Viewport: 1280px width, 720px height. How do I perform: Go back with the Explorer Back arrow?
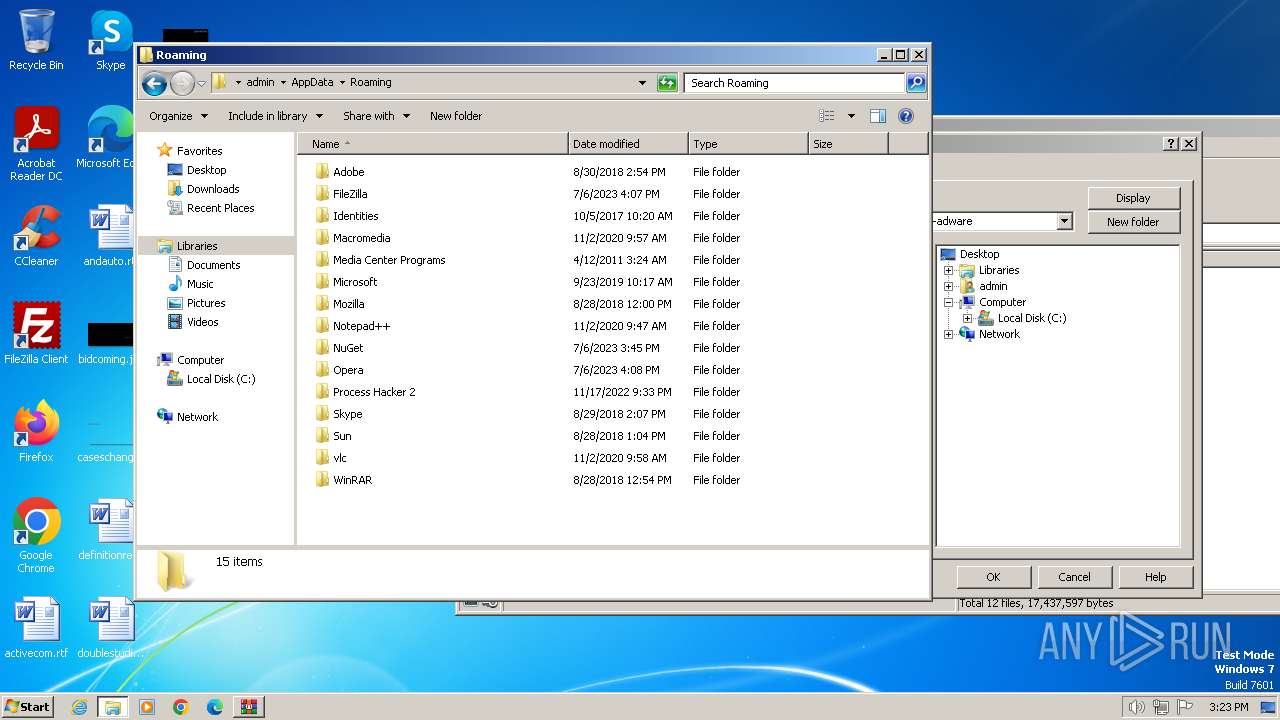coord(154,83)
